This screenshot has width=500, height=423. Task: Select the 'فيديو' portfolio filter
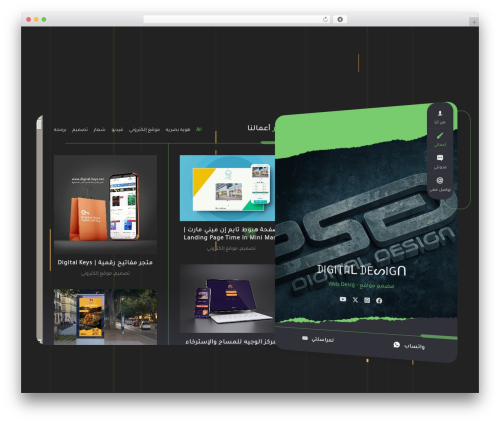[x=117, y=129]
